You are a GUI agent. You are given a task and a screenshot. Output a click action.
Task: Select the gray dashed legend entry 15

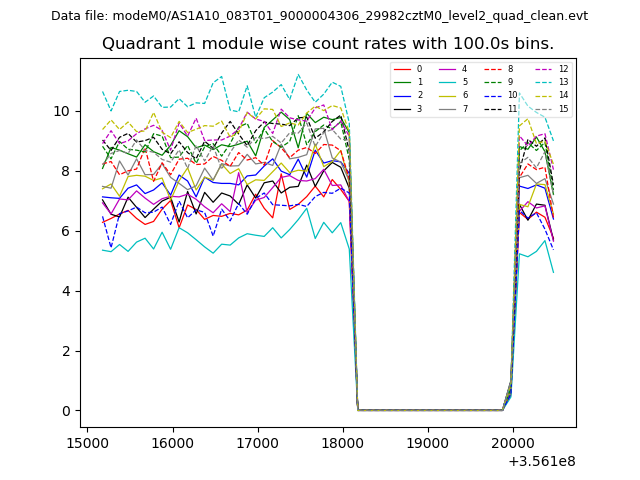[x=548, y=108]
